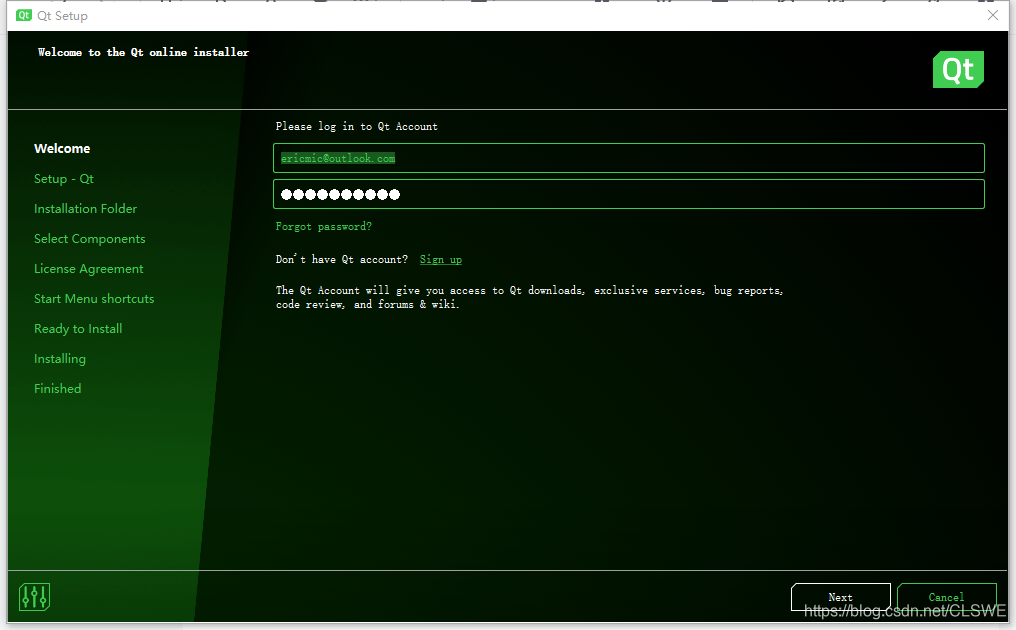This screenshot has width=1016, height=630.
Task: Select the Start Menu shortcuts step
Action: click(x=94, y=299)
